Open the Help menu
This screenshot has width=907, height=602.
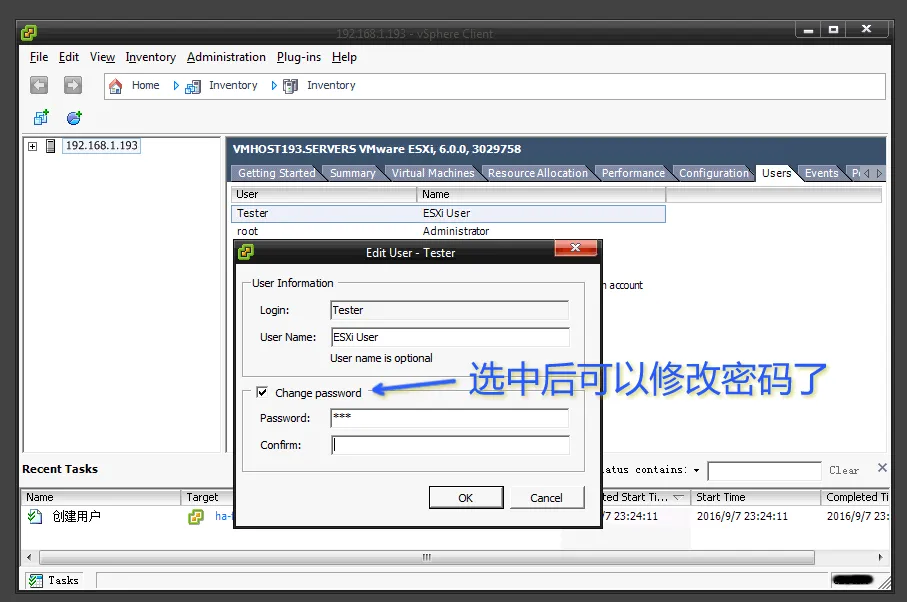point(344,57)
